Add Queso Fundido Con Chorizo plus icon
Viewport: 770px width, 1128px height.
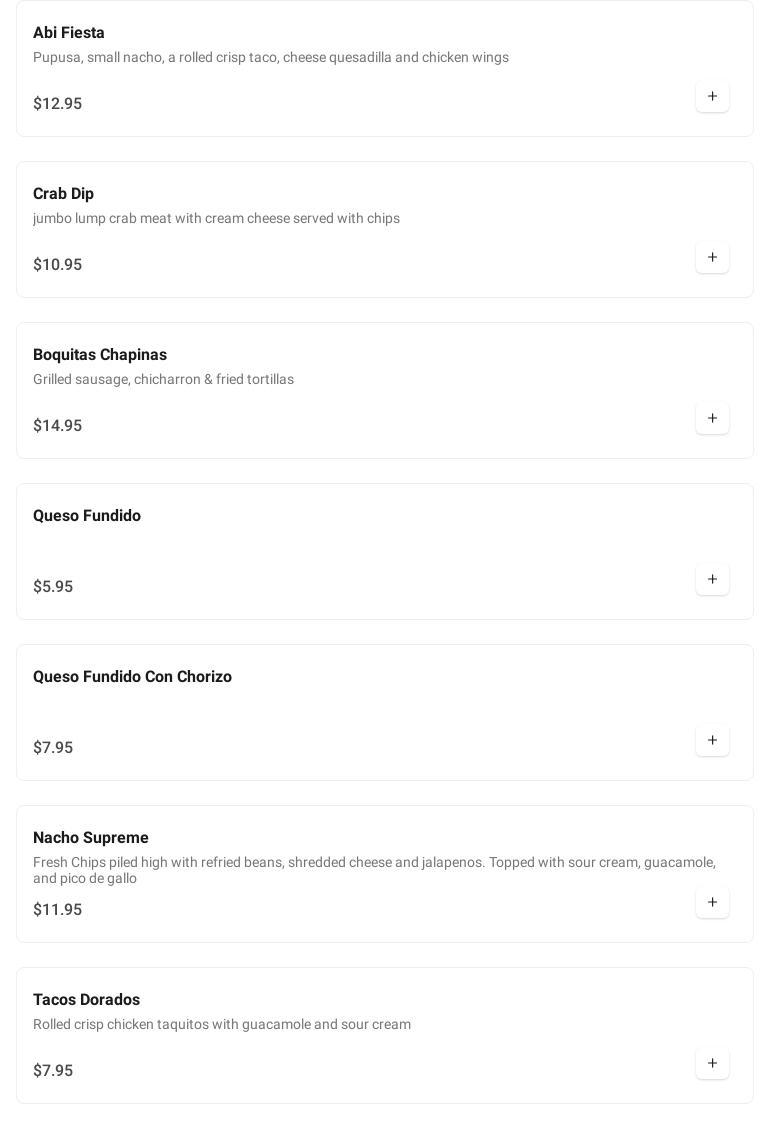tap(712, 741)
